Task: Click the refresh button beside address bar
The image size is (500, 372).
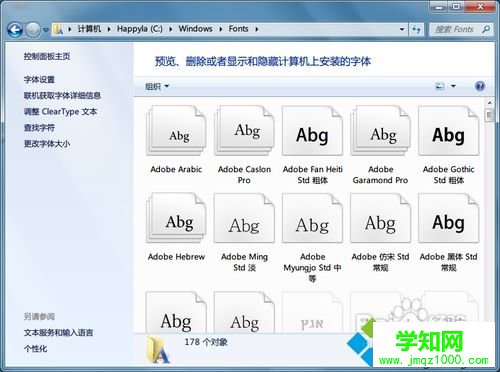Action: click(416, 29)
